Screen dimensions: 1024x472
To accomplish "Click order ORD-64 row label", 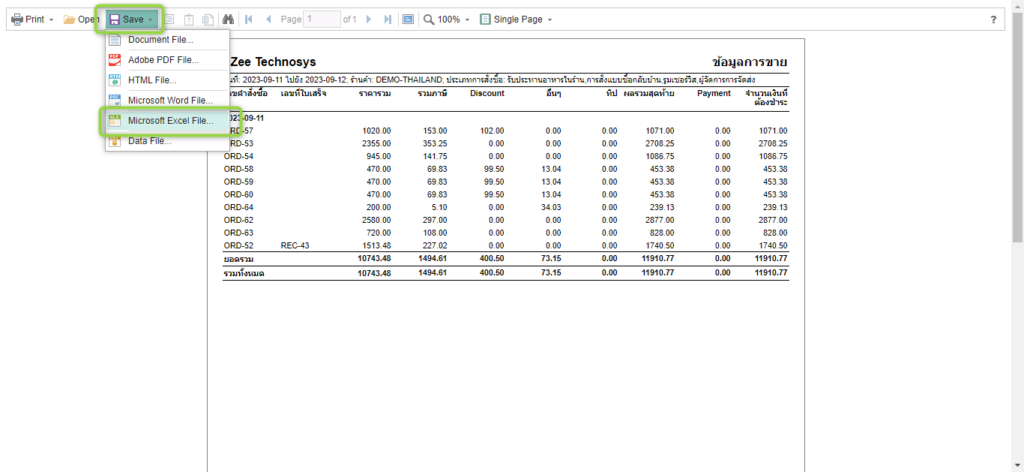I will coord(238,207).
